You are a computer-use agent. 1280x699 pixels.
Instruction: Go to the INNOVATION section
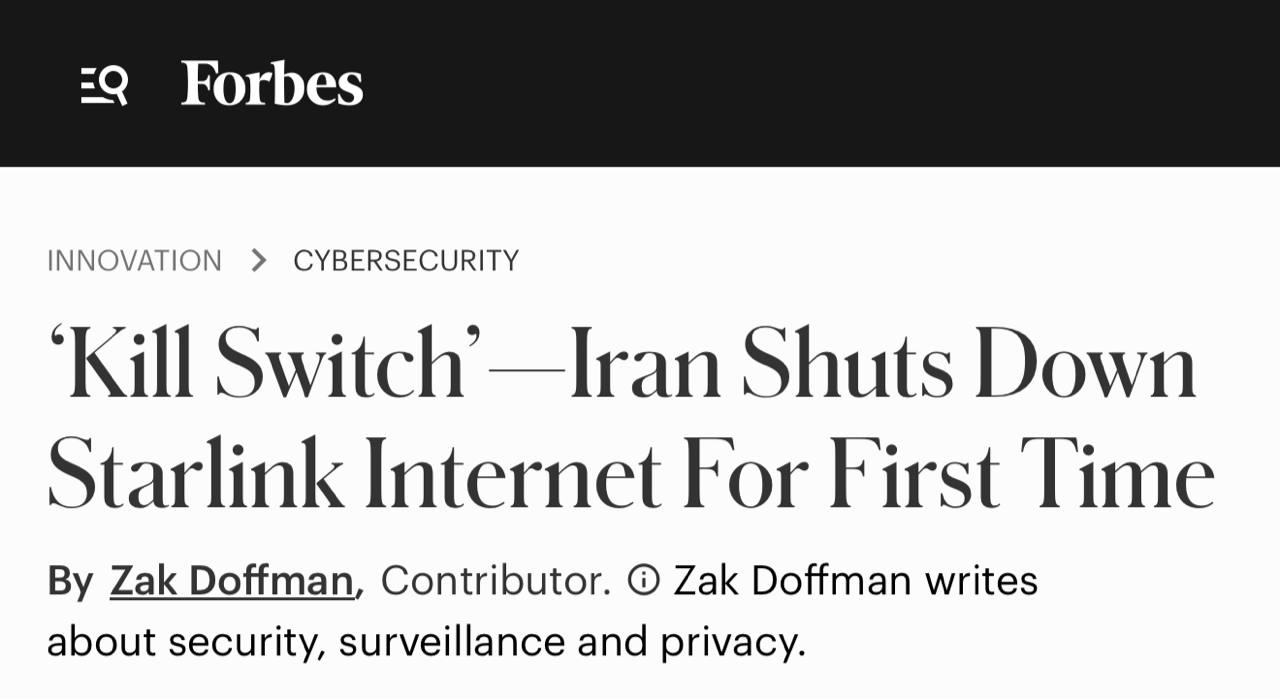pos(134,261)
